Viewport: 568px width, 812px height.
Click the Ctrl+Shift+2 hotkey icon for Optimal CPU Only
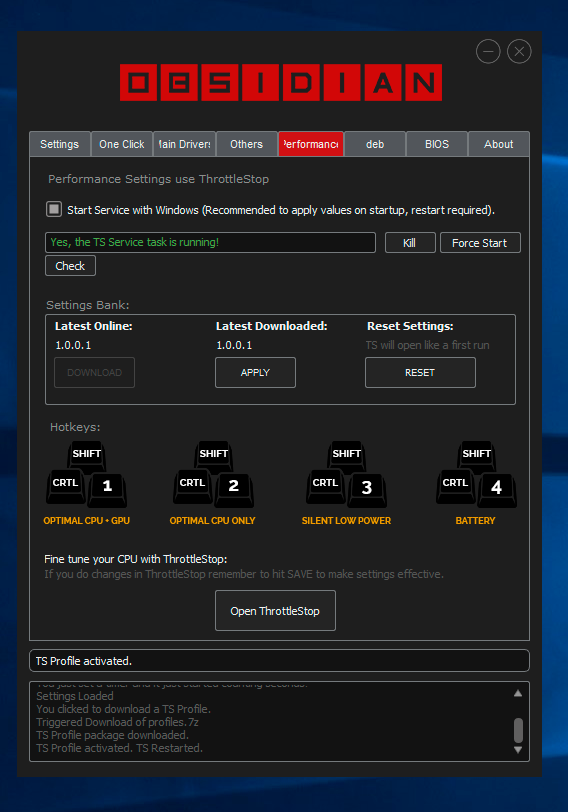(213, 474)
